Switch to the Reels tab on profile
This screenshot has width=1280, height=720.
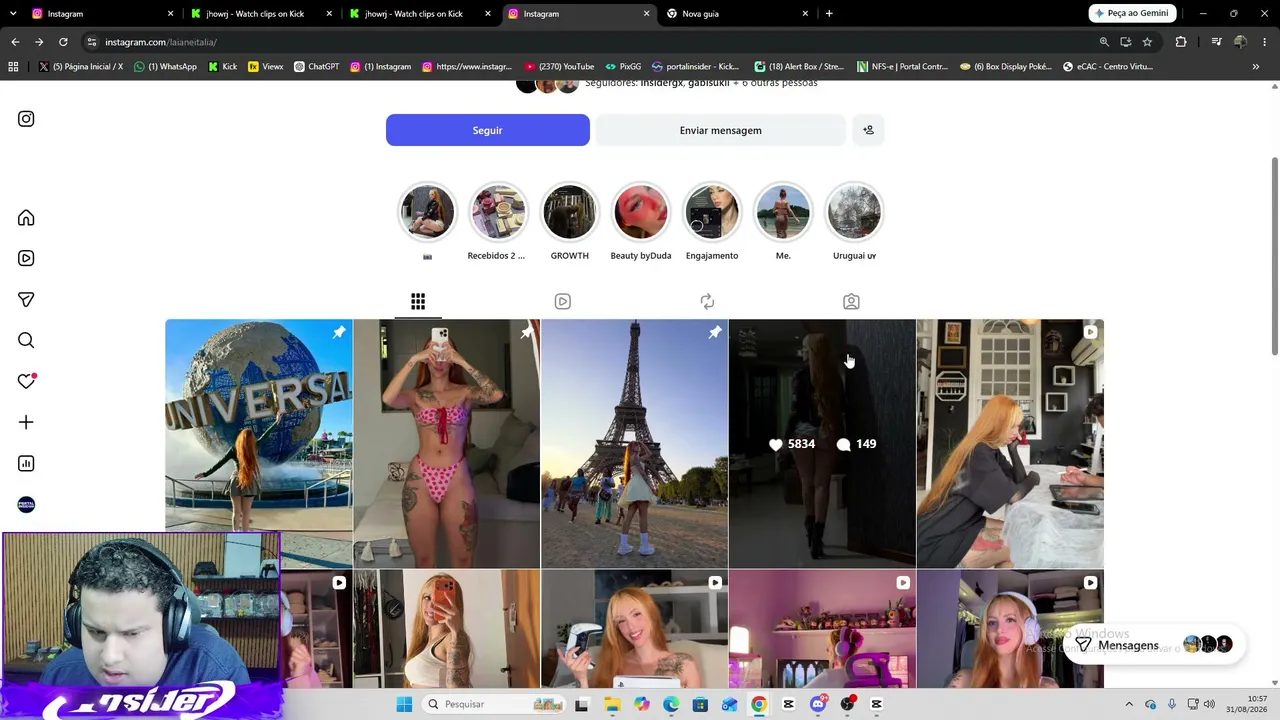[563, 301]
